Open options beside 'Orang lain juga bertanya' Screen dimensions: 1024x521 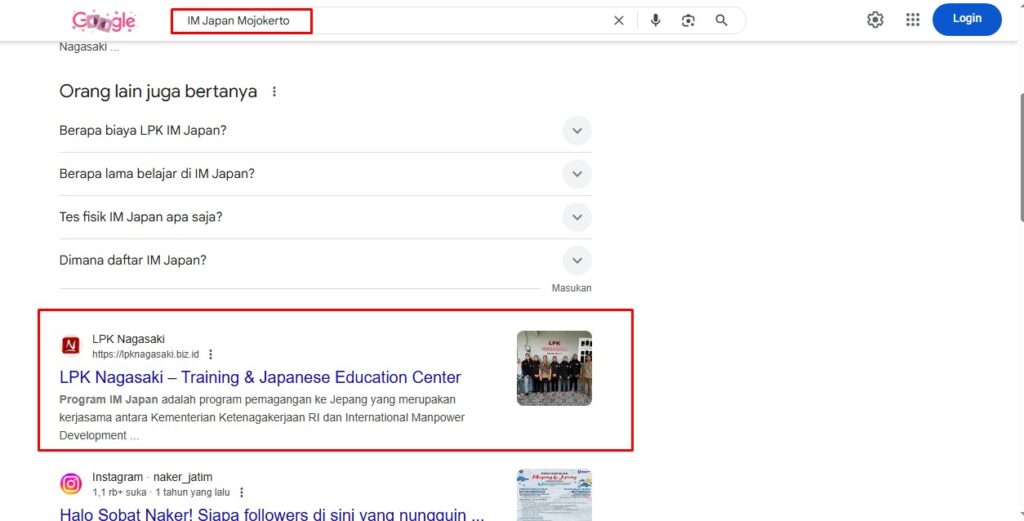point(274,92)
